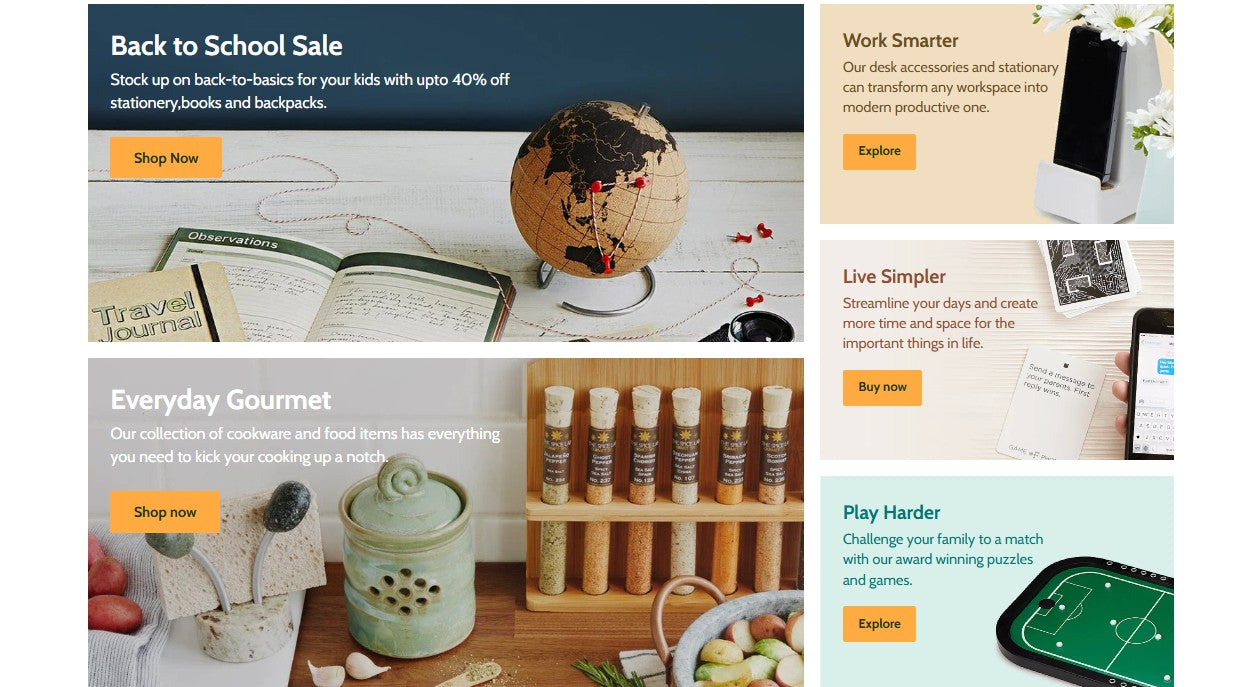
Task: Select the Play Harder heading
Action: pyautogui.click(x=891, y=513)
